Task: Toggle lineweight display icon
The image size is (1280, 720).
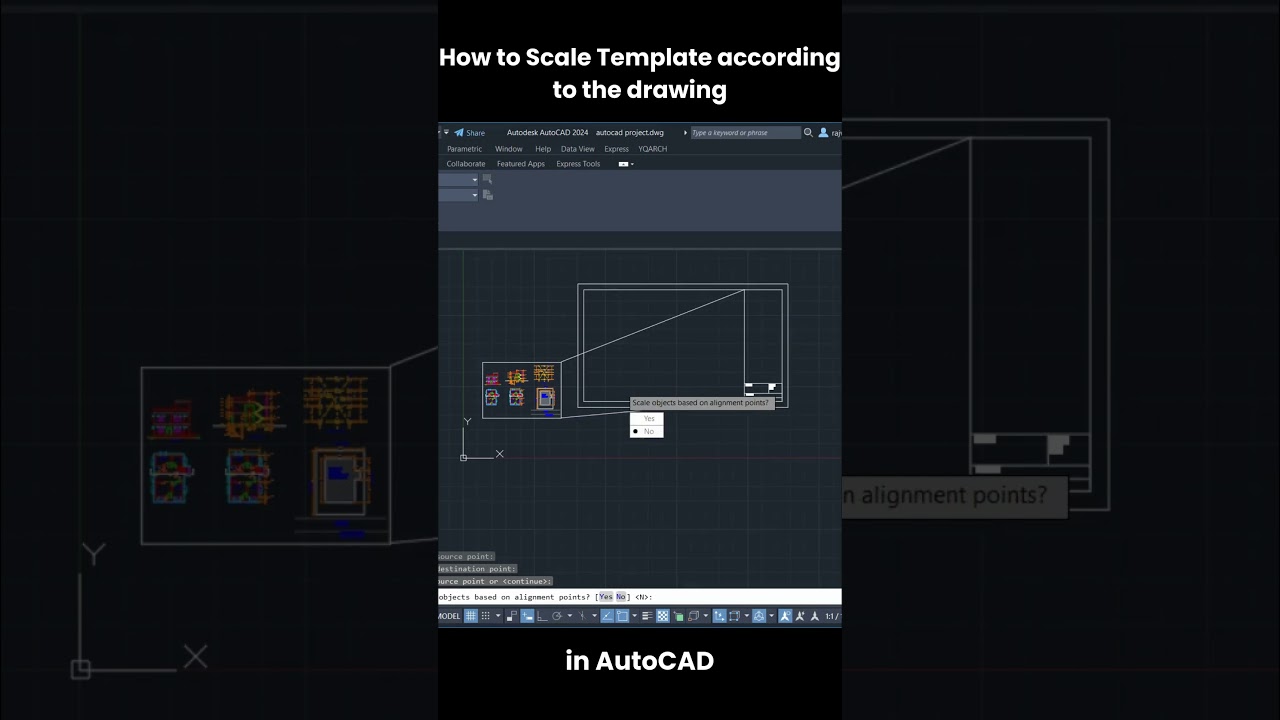Action: coord(646,616)
